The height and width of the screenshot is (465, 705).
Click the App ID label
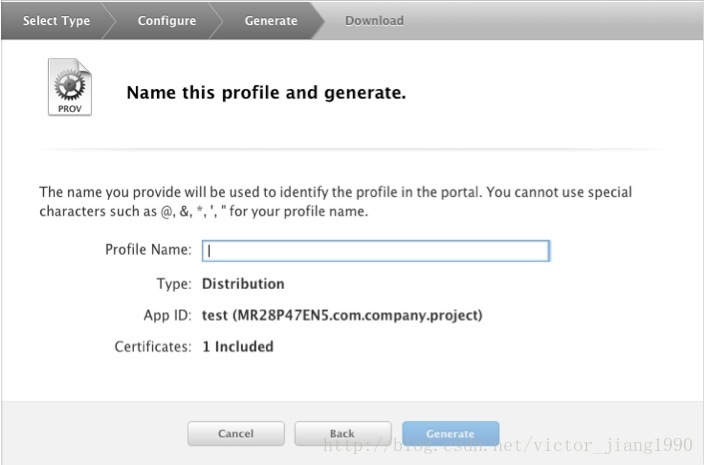point(167,315)
